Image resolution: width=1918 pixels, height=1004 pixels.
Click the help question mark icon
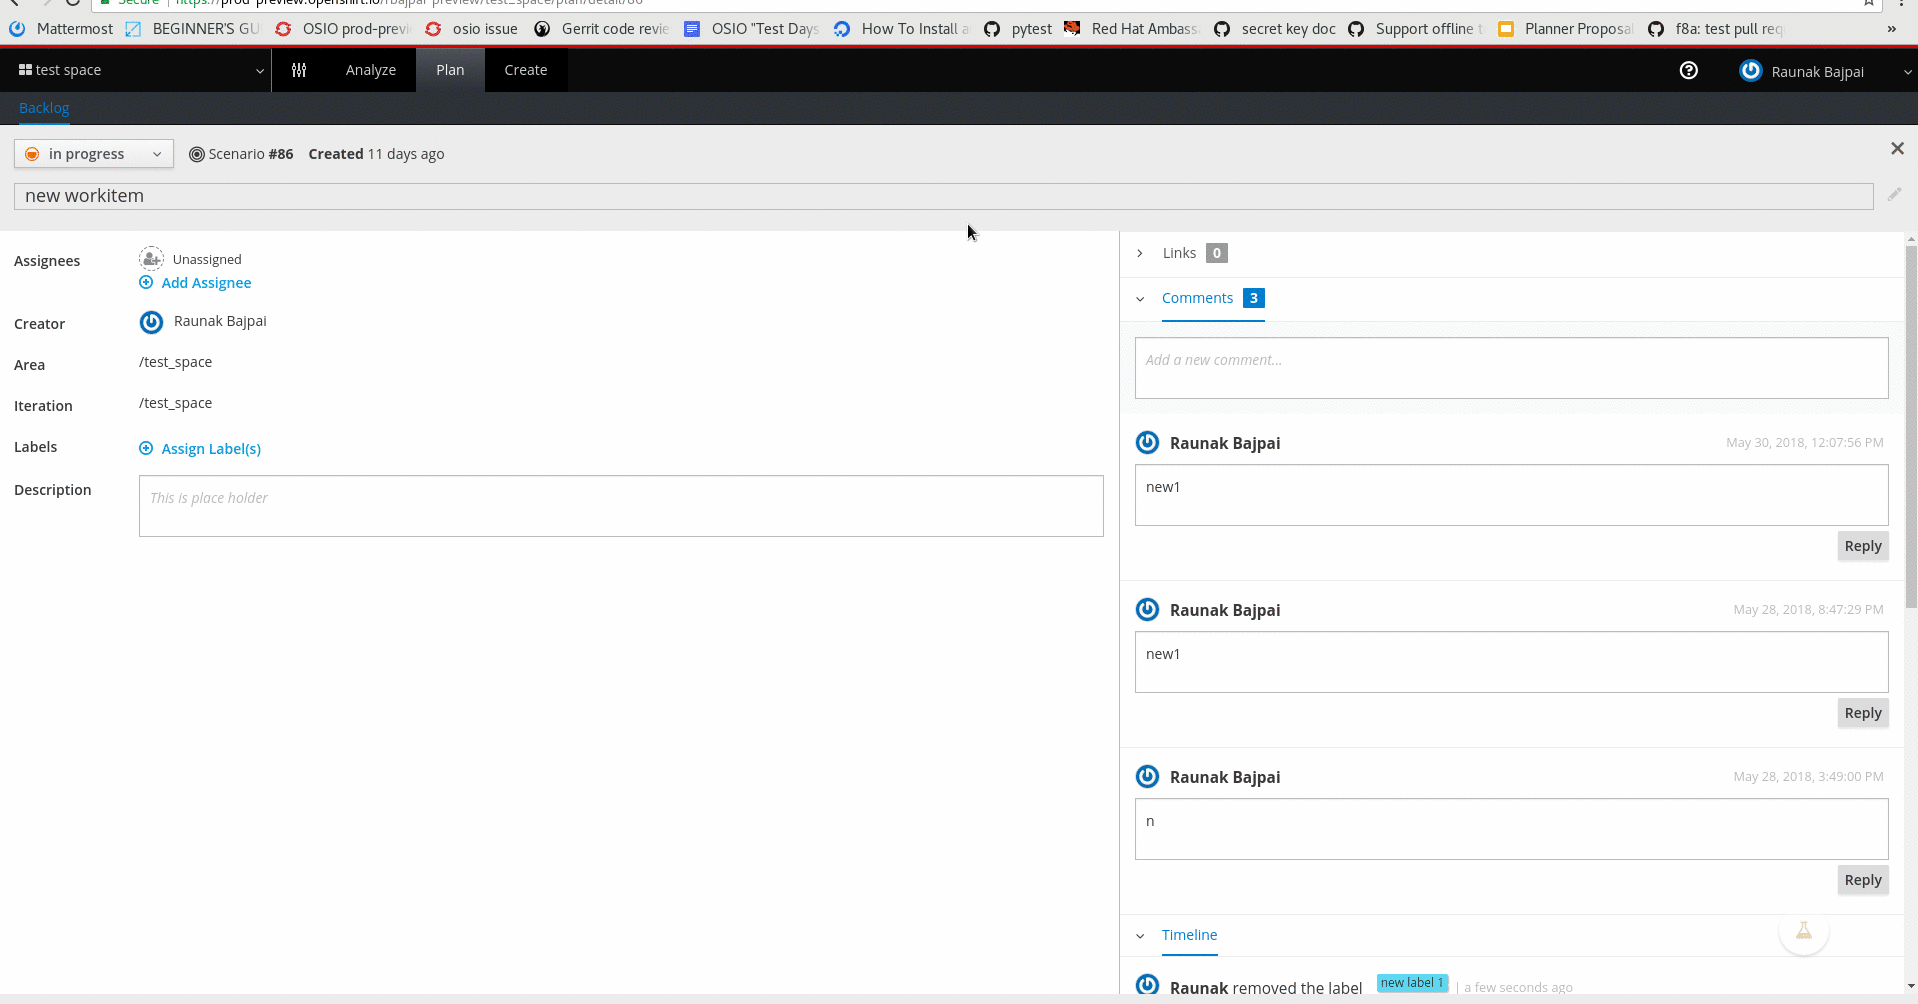[1689, 70]
